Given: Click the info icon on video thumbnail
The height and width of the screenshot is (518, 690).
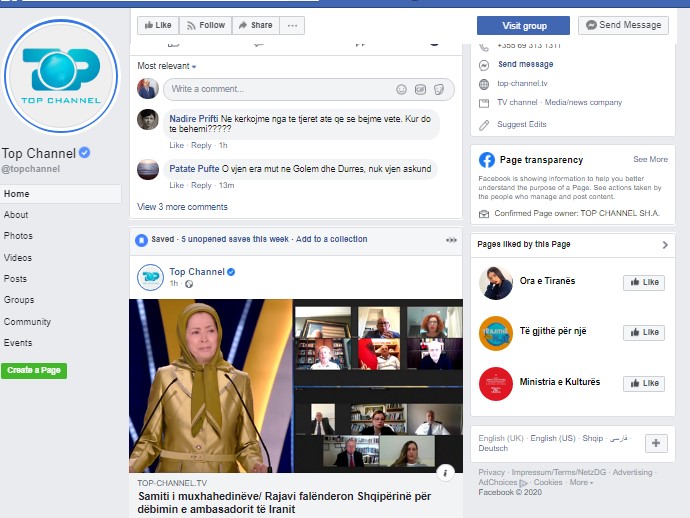Looking at the screenshot, I should coord(446,472).
